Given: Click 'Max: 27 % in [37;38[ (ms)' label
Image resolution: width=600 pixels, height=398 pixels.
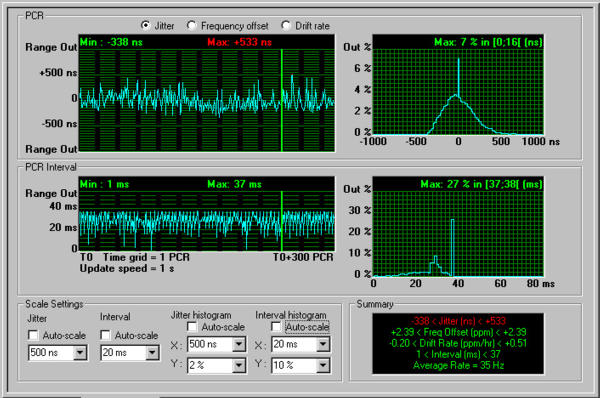Looking at the screenshot, I should [481, 184].
